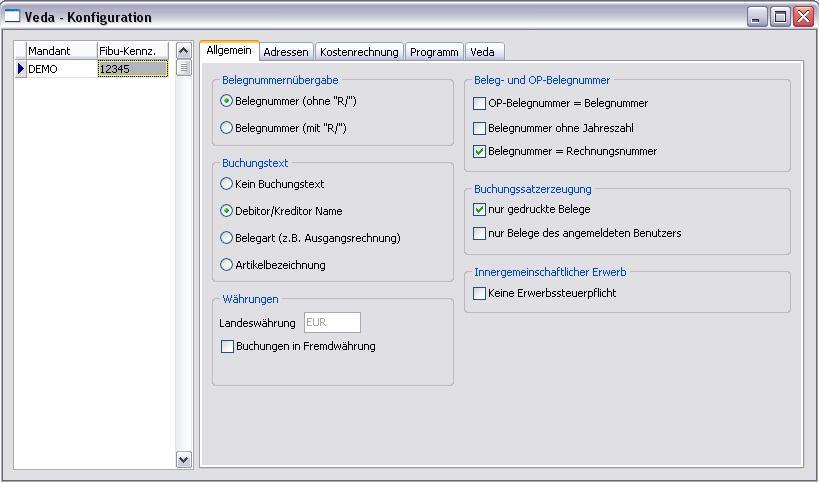Click the row indicator arrow beside DEMO
The height and width of the screenshot is (483, 819).
(20, 69)
